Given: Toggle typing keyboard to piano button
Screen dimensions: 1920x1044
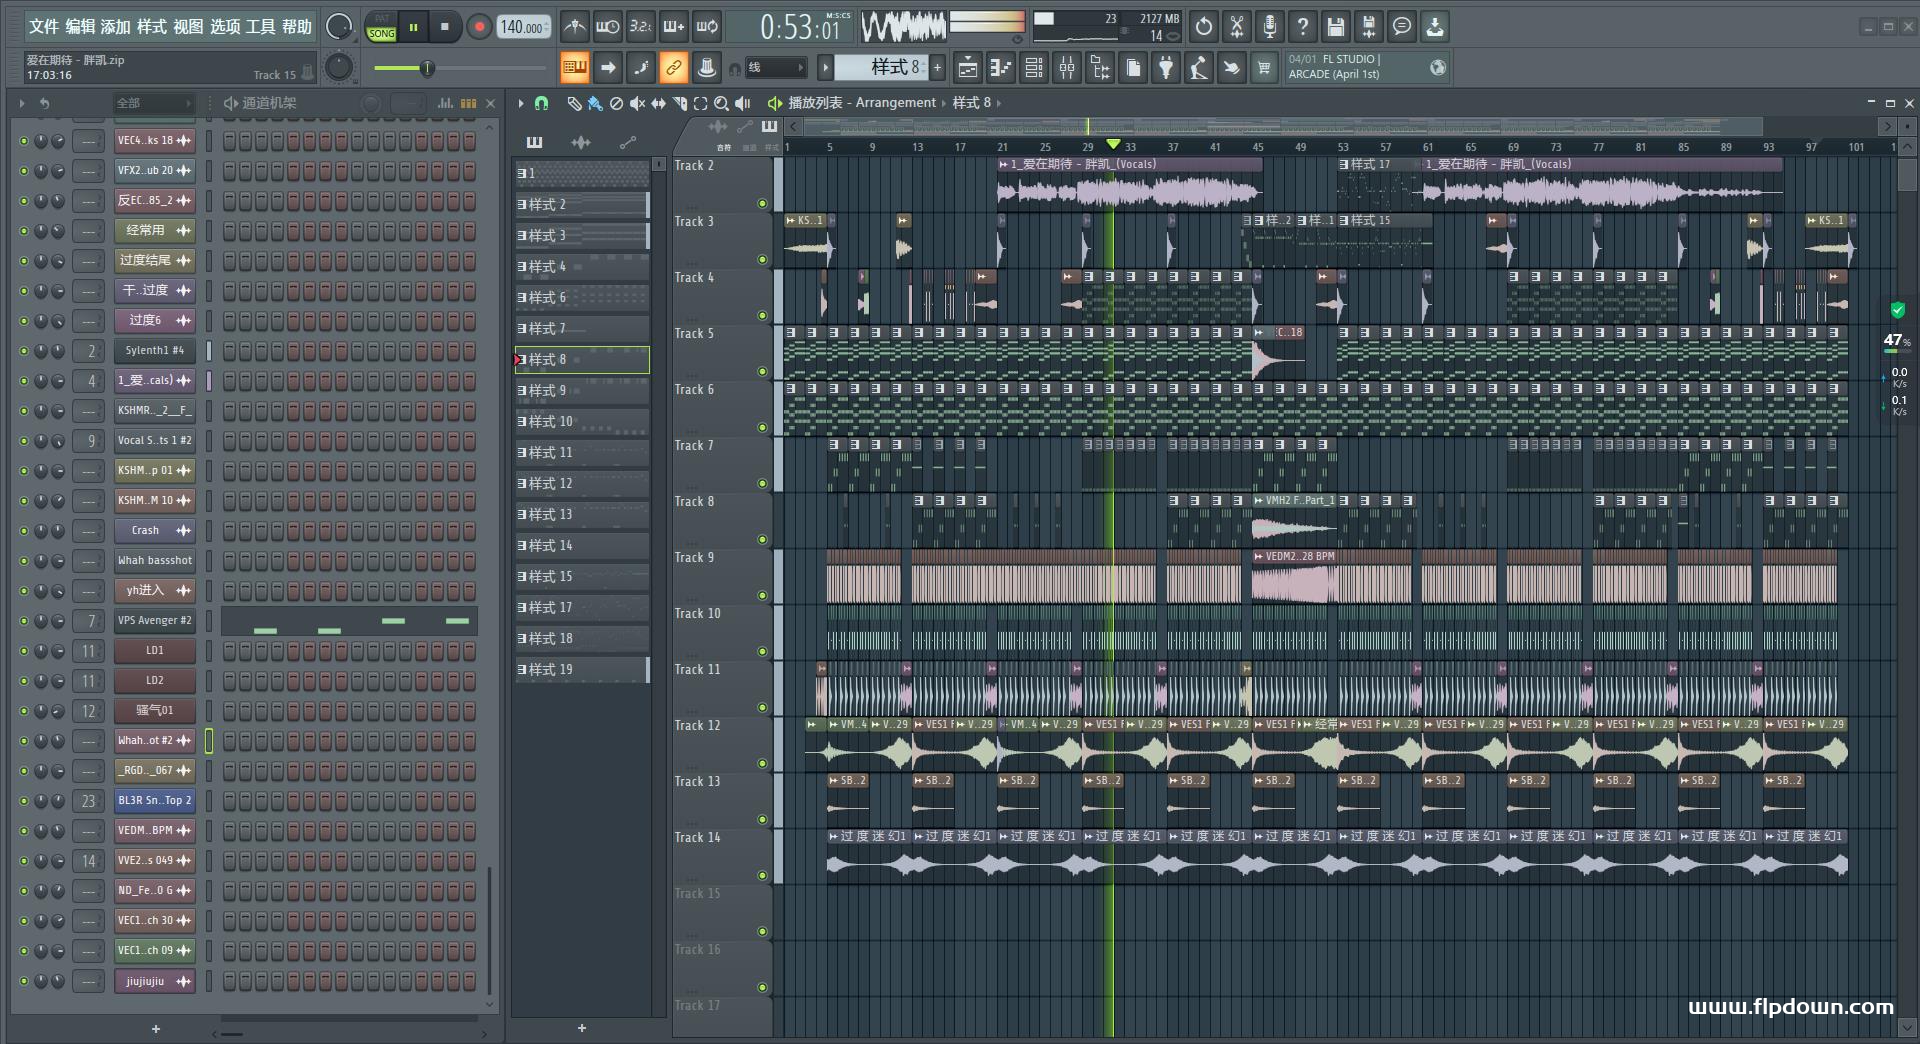Looking at the screenshot, I should tap(574, 68).
